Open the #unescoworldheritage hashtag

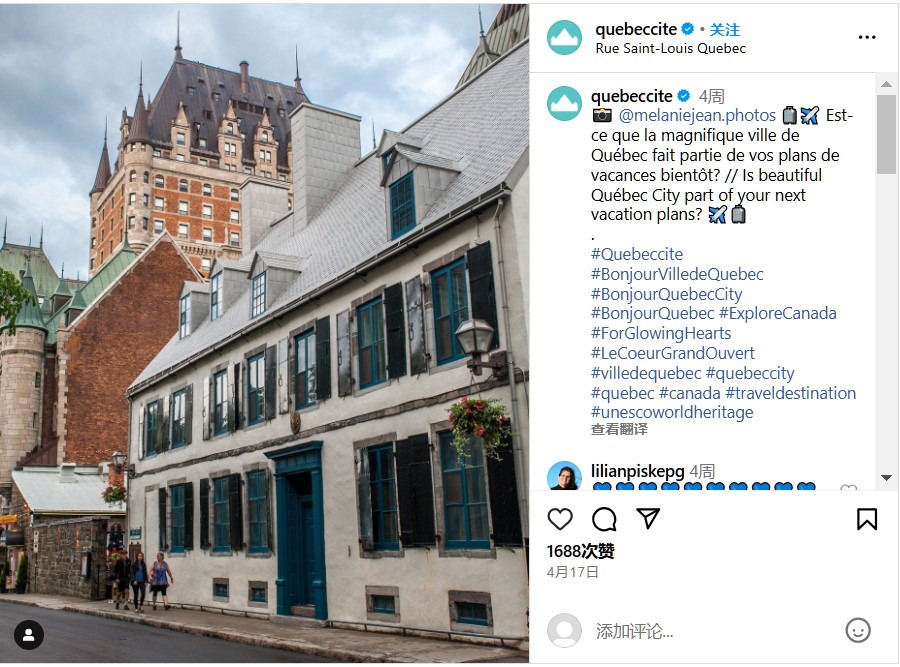click(x=672, y=412)
